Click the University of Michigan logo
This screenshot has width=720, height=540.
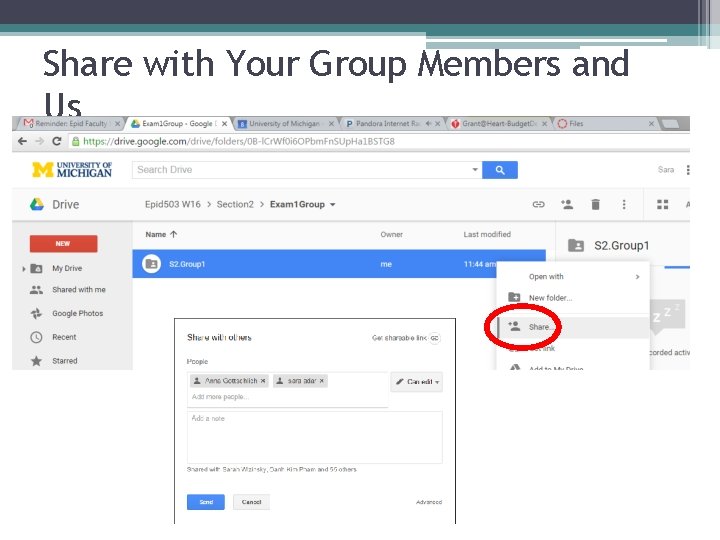pos(72,169)
